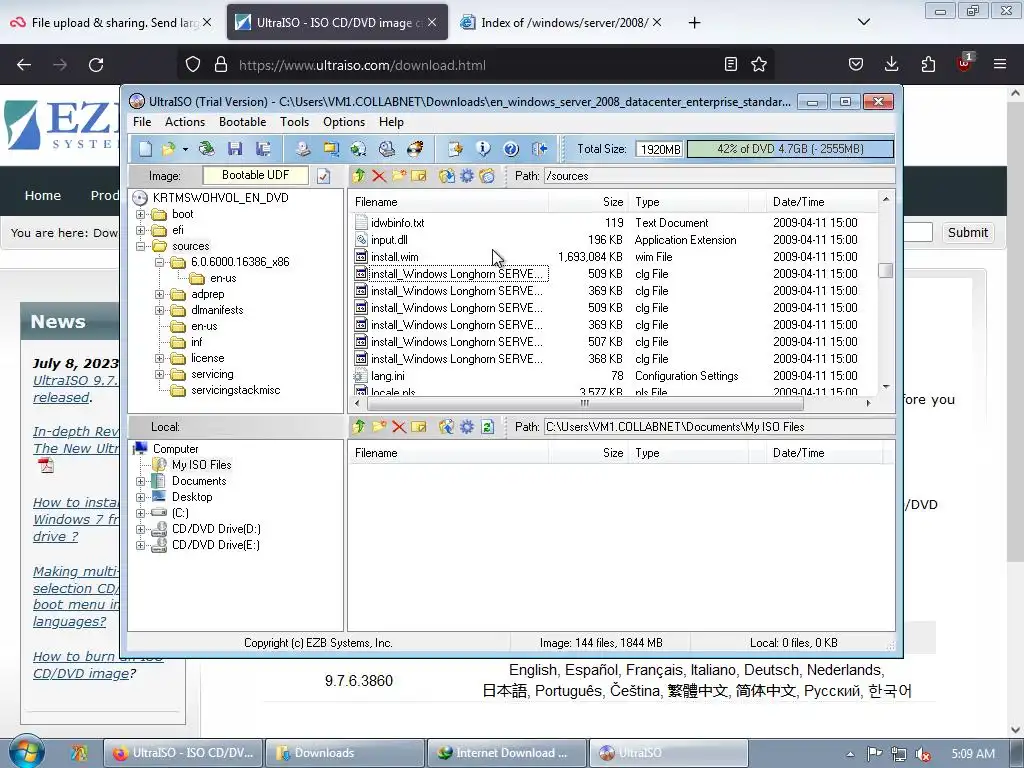Viewport: 1024px width, 768px height.
Task: Click the New image toolbar icon
Action: 145,149
